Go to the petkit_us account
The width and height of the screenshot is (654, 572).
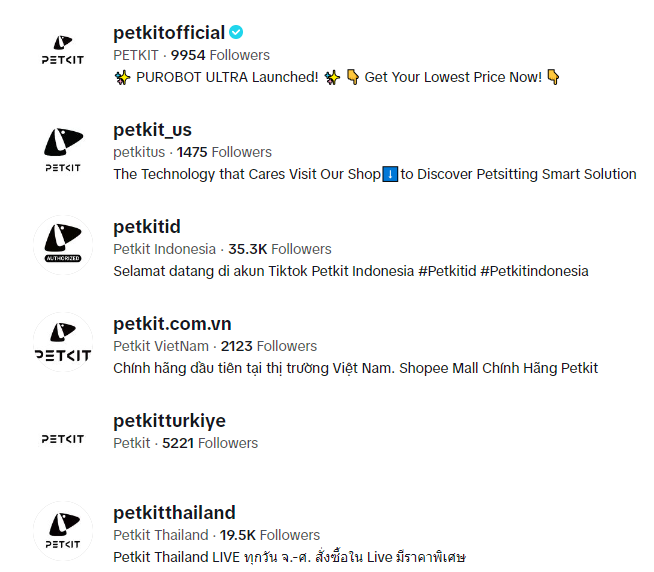click(x=152, y=130)
